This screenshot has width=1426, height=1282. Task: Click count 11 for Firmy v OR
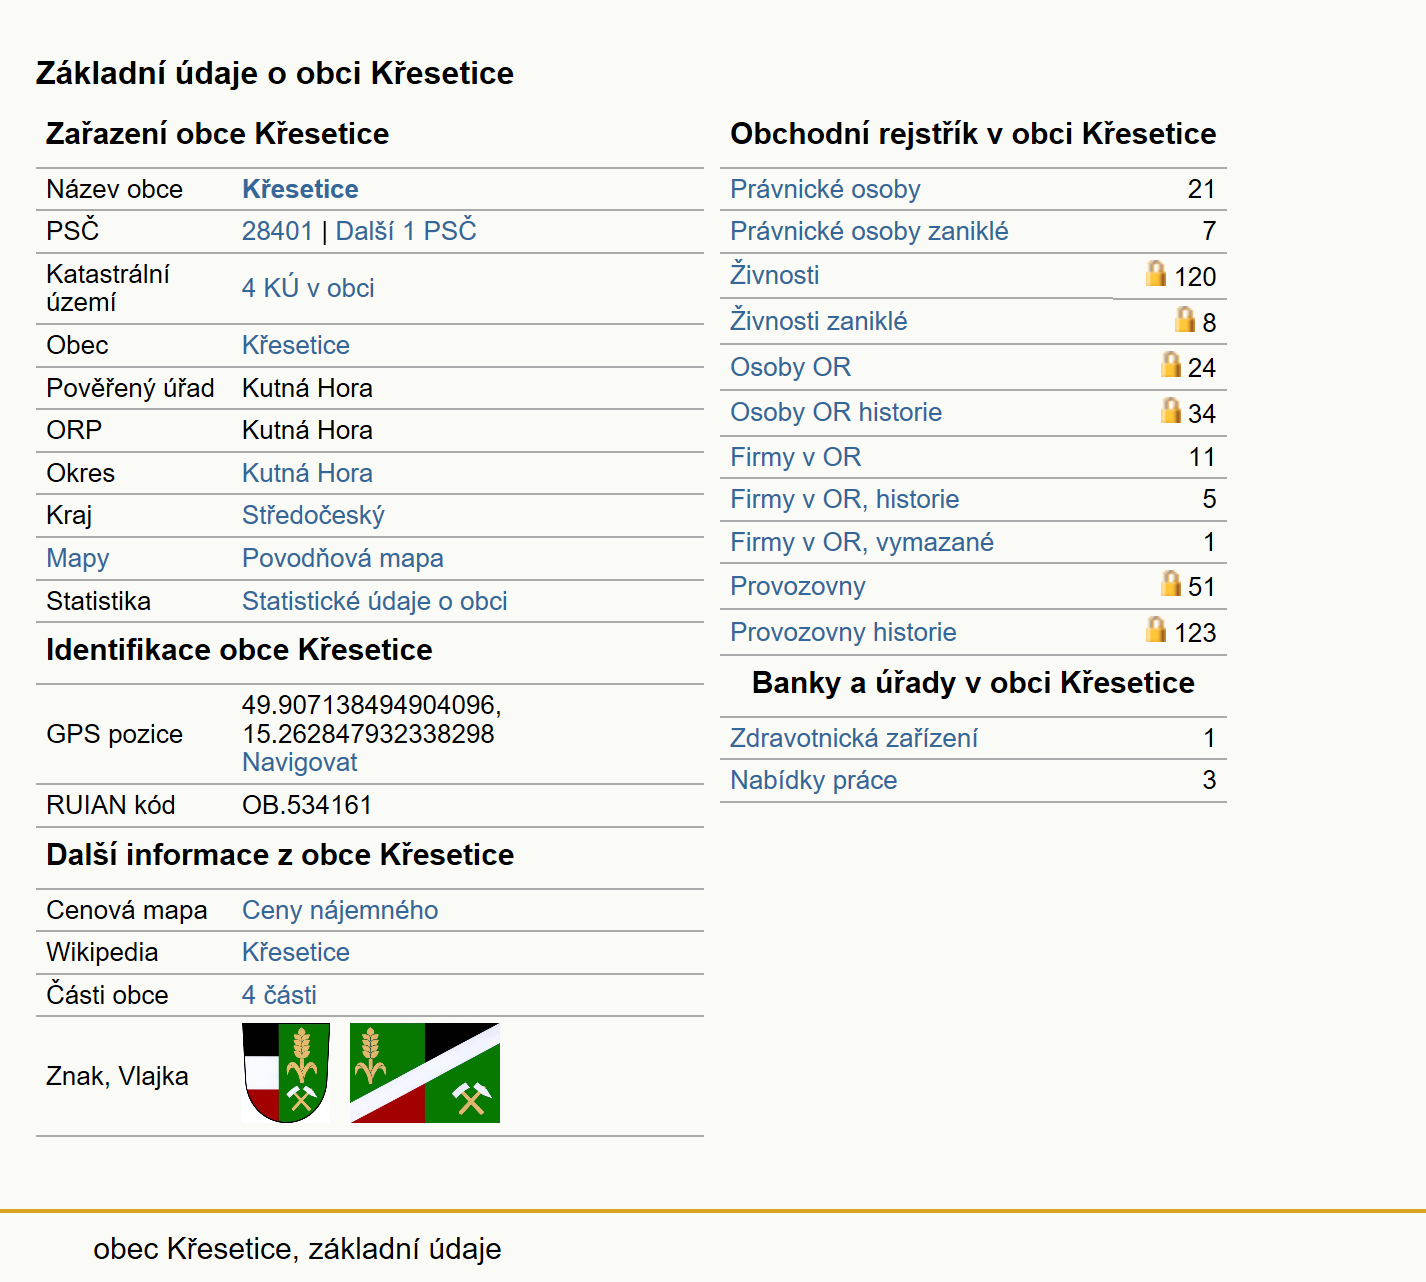click(x=1202, y=457)
